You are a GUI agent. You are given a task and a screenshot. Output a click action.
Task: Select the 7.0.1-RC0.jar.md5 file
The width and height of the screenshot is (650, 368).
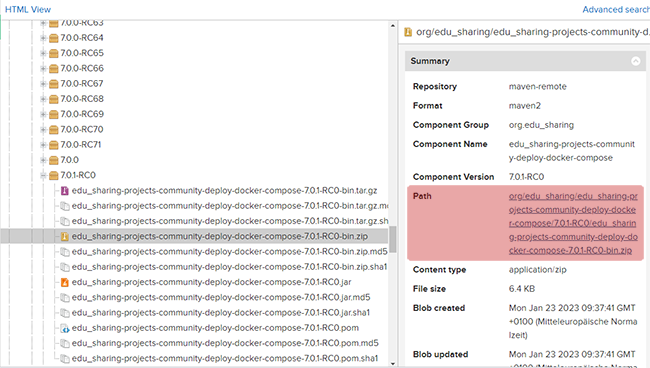click(221, 298)
